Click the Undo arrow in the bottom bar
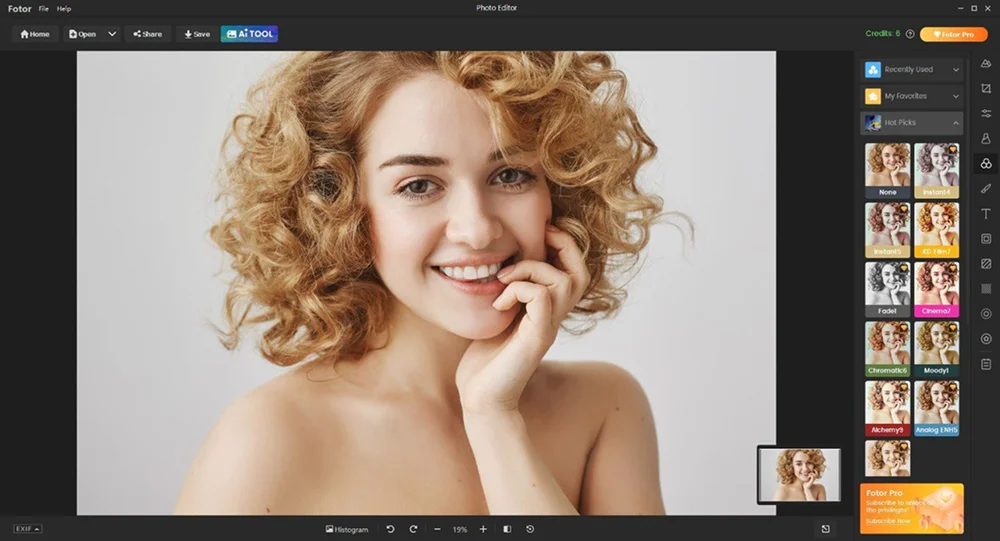Screen dimensions: 1000x541 point(390,529)
